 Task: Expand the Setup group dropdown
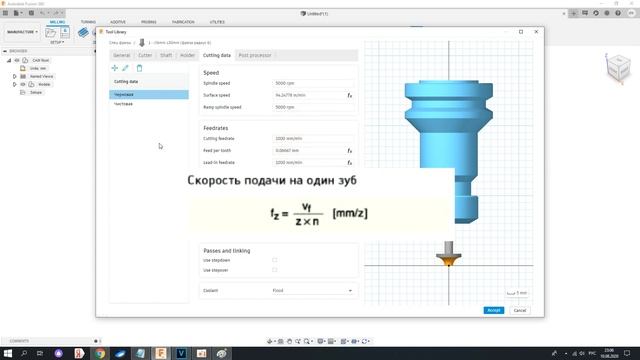57,42
